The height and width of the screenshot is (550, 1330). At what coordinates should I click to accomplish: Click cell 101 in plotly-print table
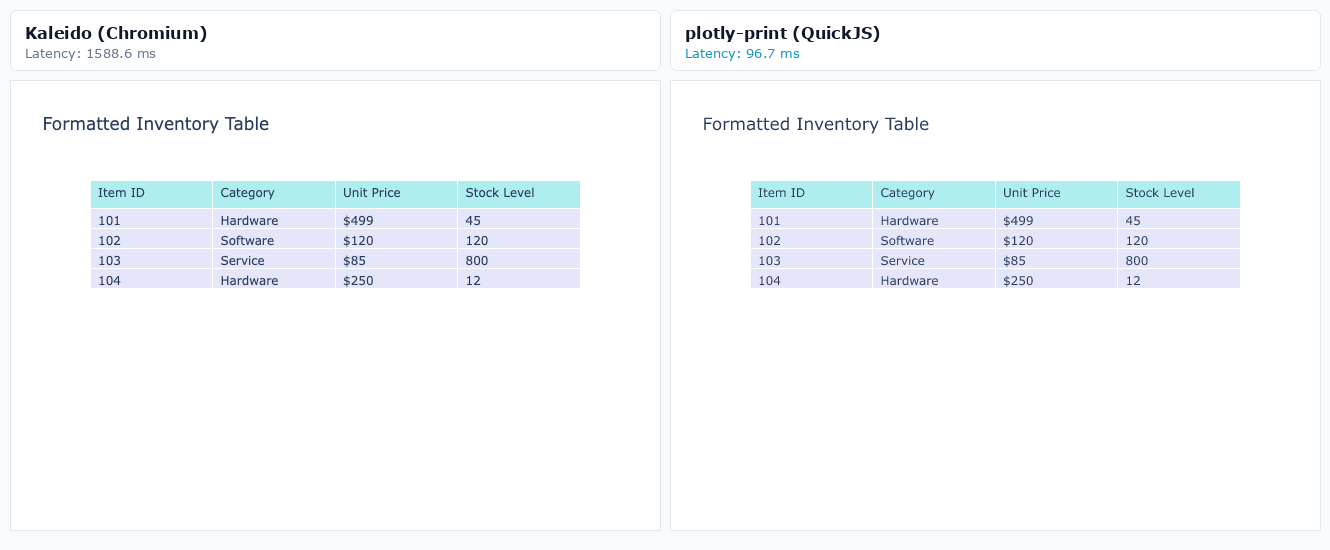pyautogui.click(x=811, y=219)
